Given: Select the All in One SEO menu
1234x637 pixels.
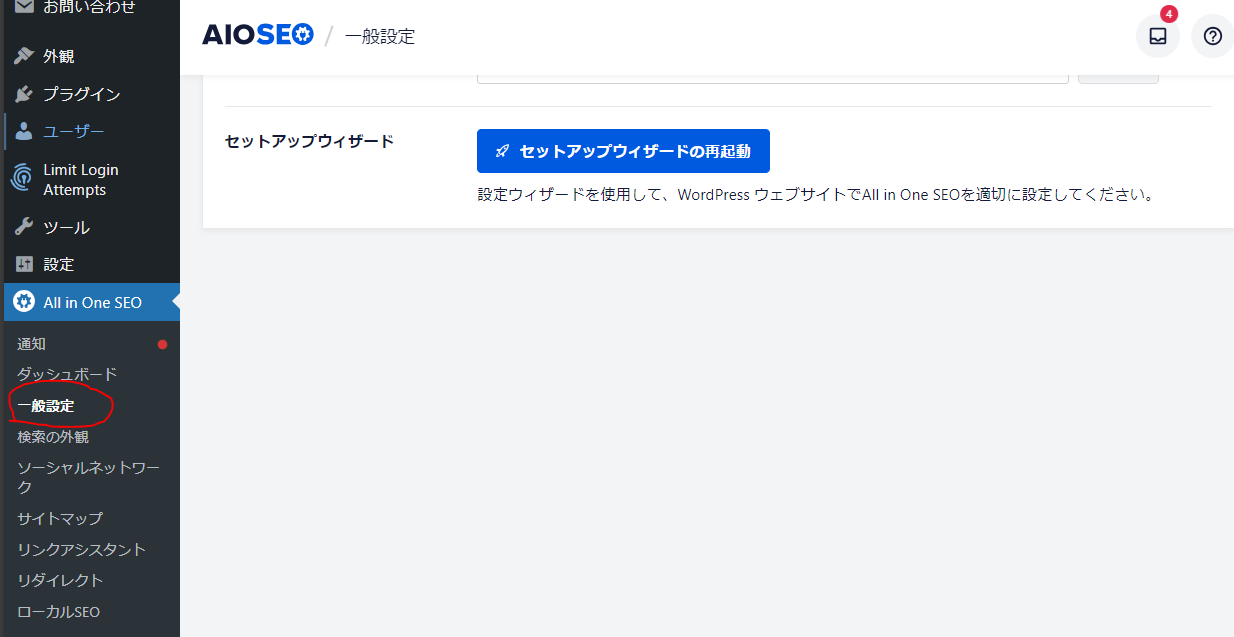Looking at the screenshot, I should point(90,302).
